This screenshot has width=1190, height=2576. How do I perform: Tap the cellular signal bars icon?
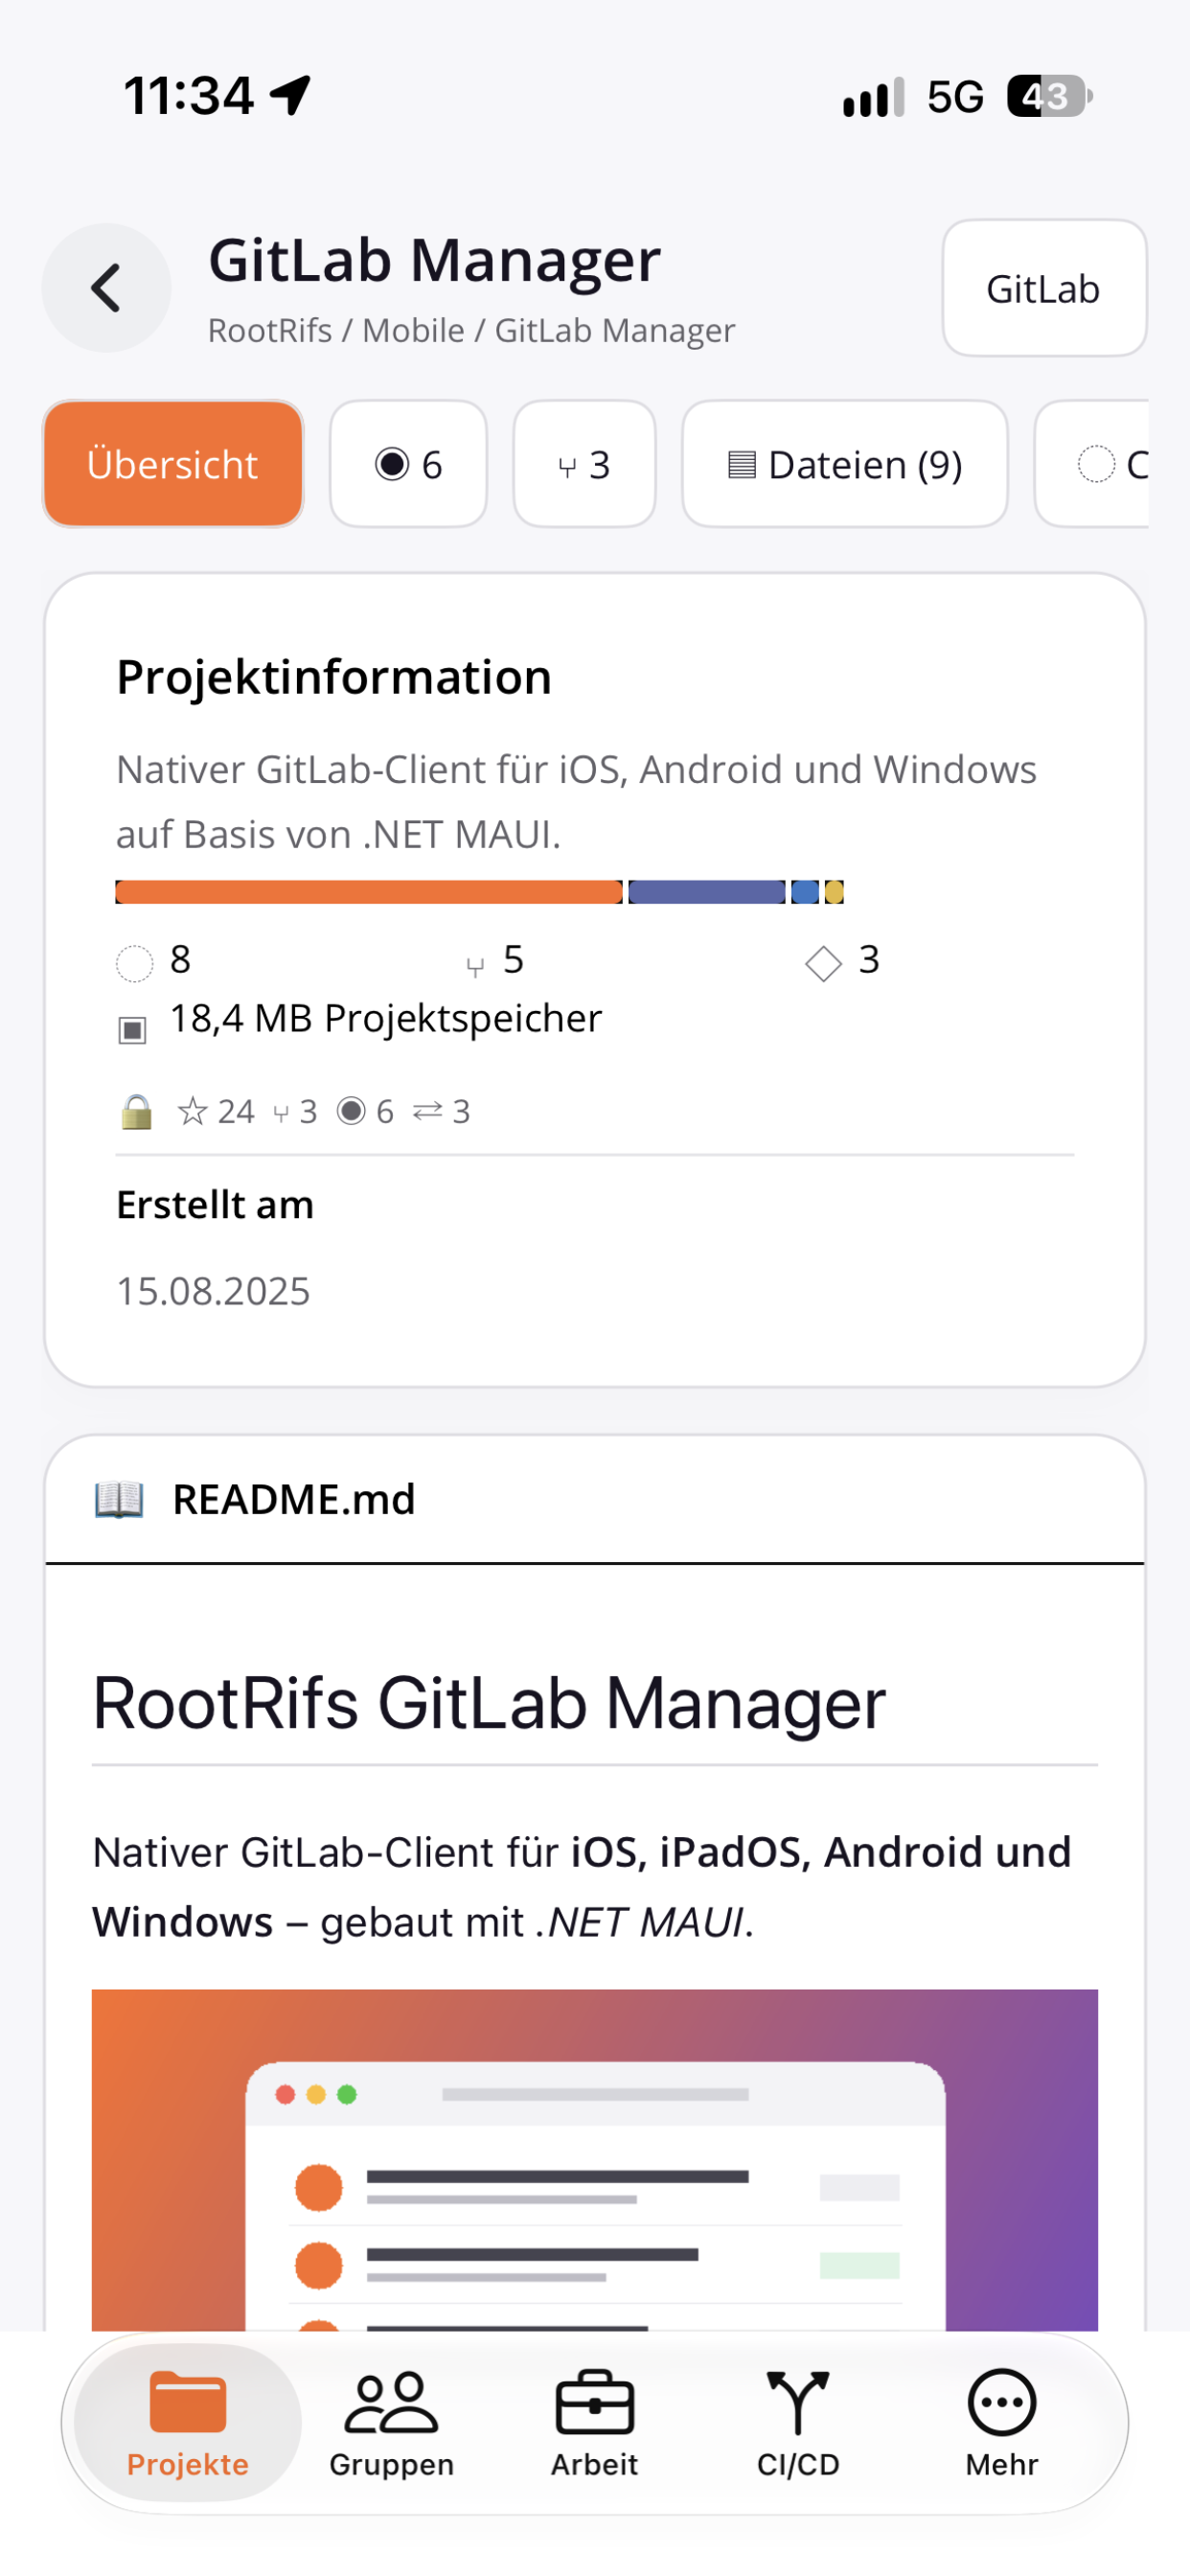(874, 96)
